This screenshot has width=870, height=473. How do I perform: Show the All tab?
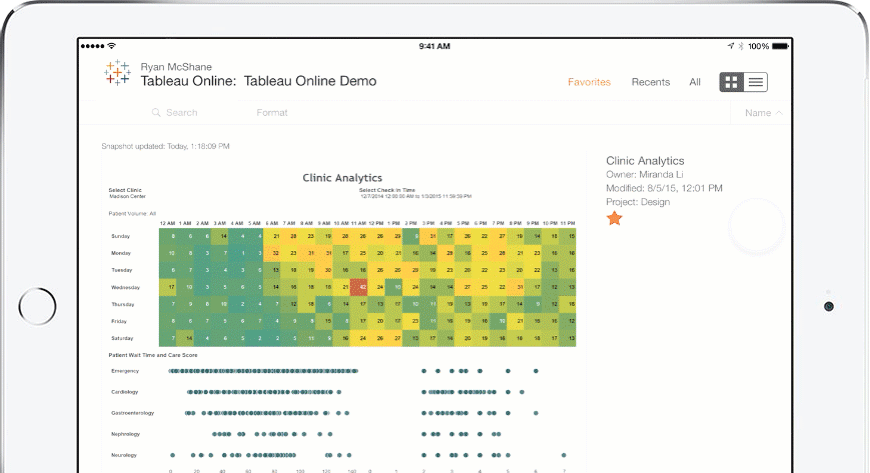pos(695,82)
